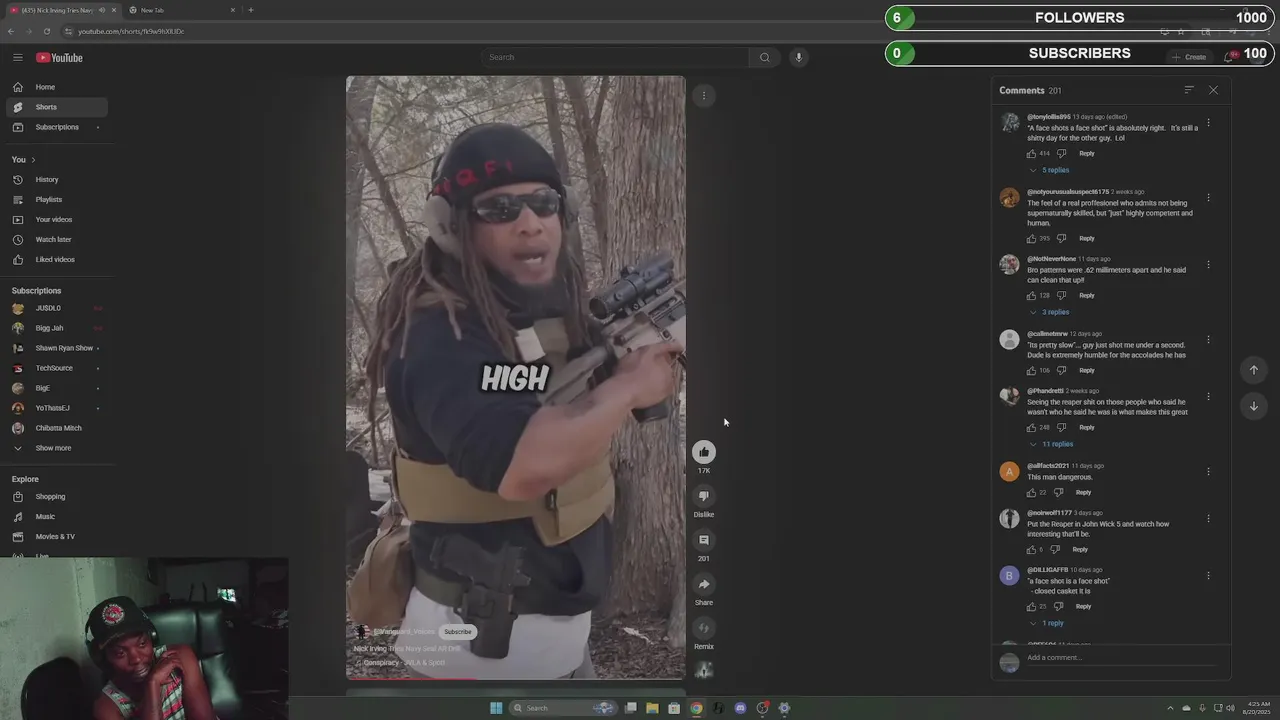Screen dimensions: 1280x720
Task: Share the short using arrow icon
Action: [x=704, y=584]
